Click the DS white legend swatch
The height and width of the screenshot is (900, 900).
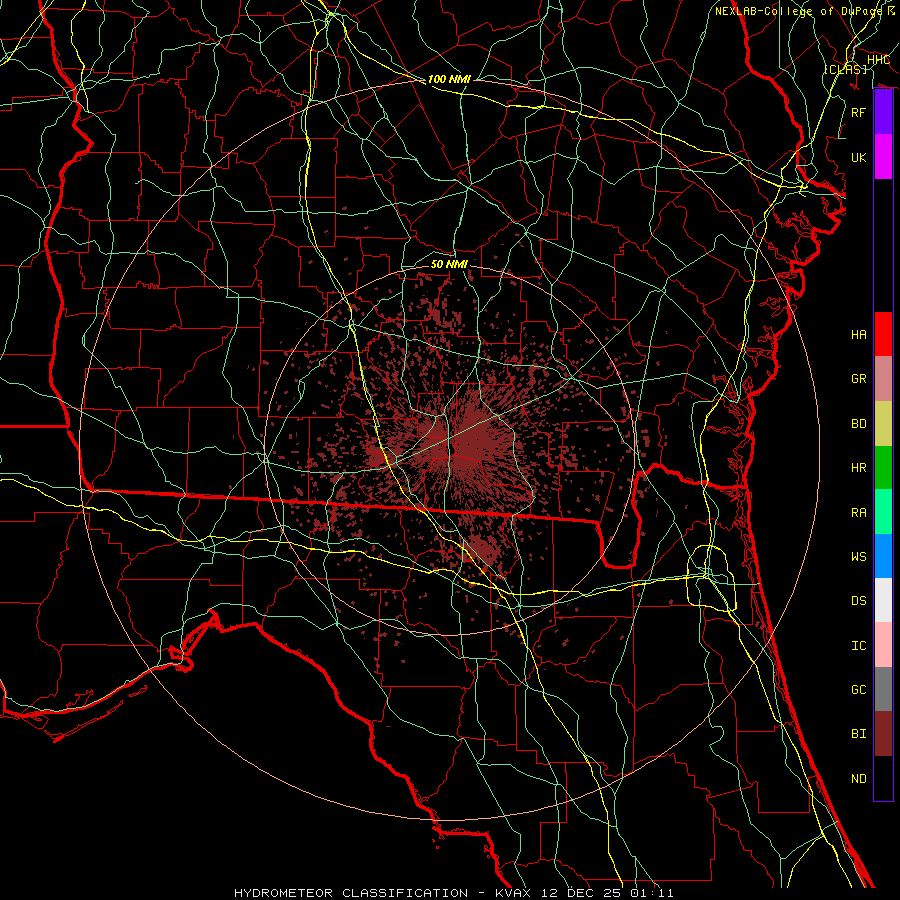(x=883, y=600)
